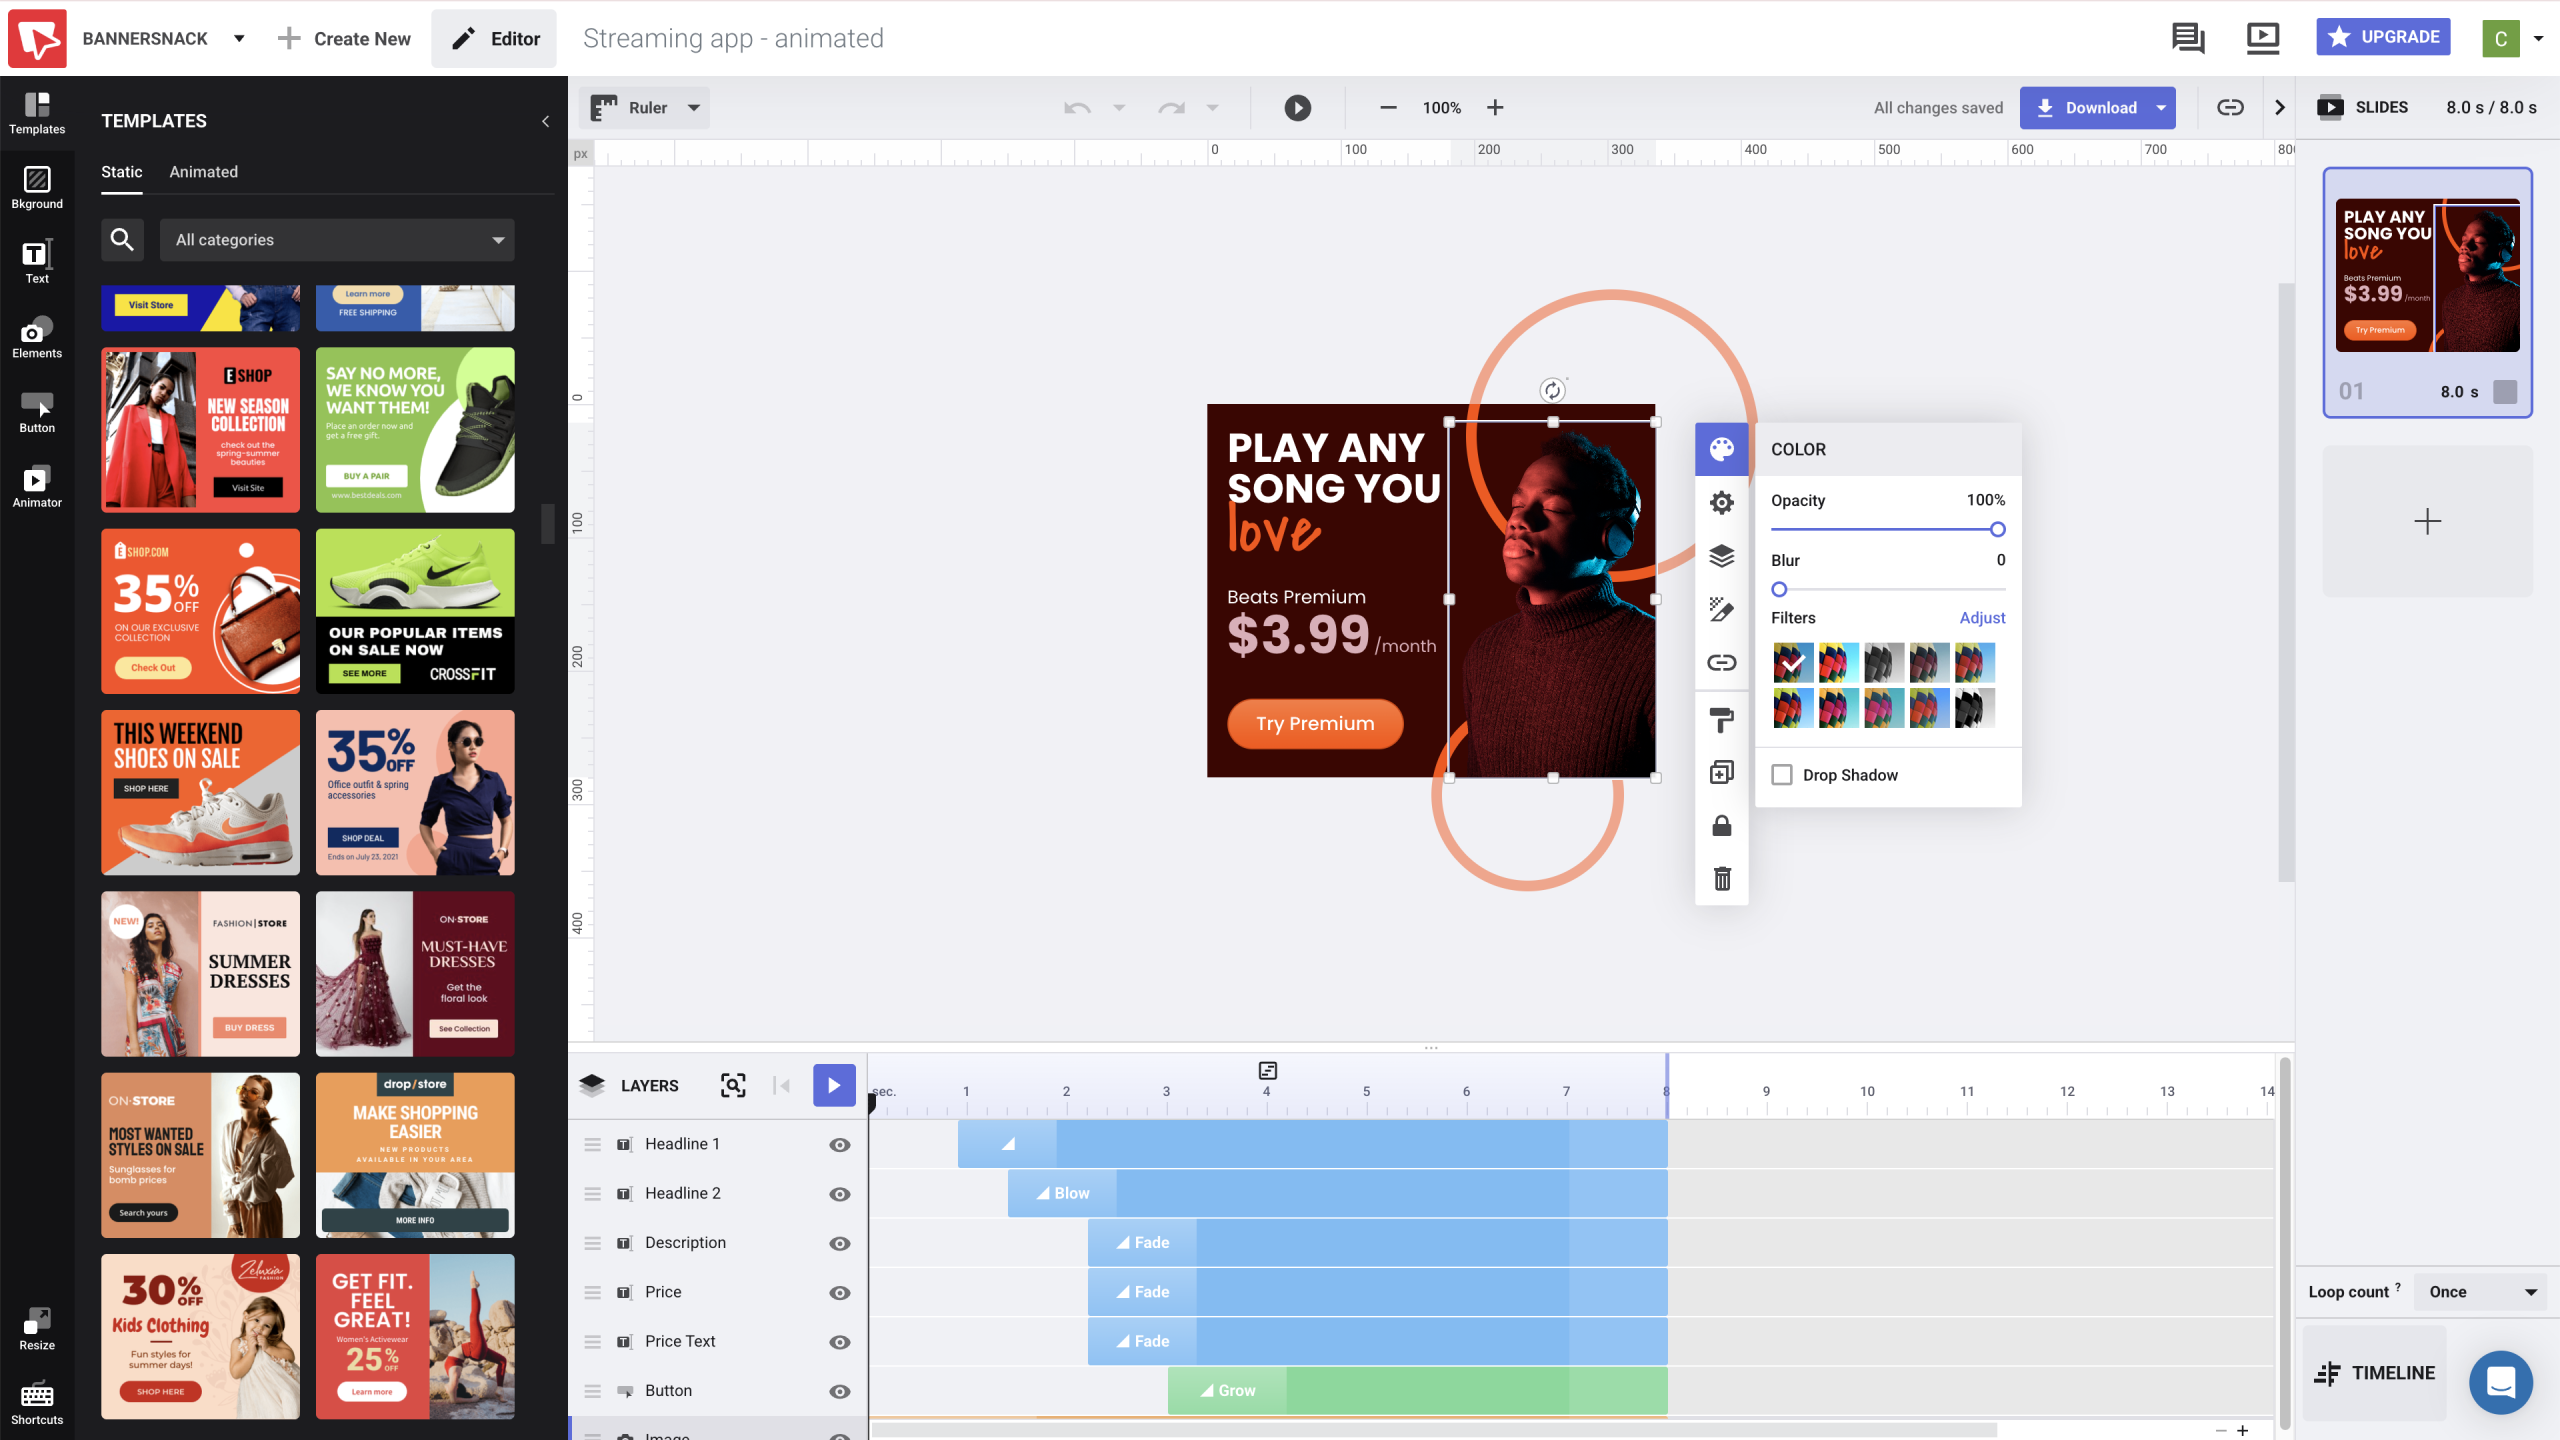This screenshot has height=1440, width=2560.
Task: Open the Editor tab
Action: pyautogui.click(x=494, y=38)
